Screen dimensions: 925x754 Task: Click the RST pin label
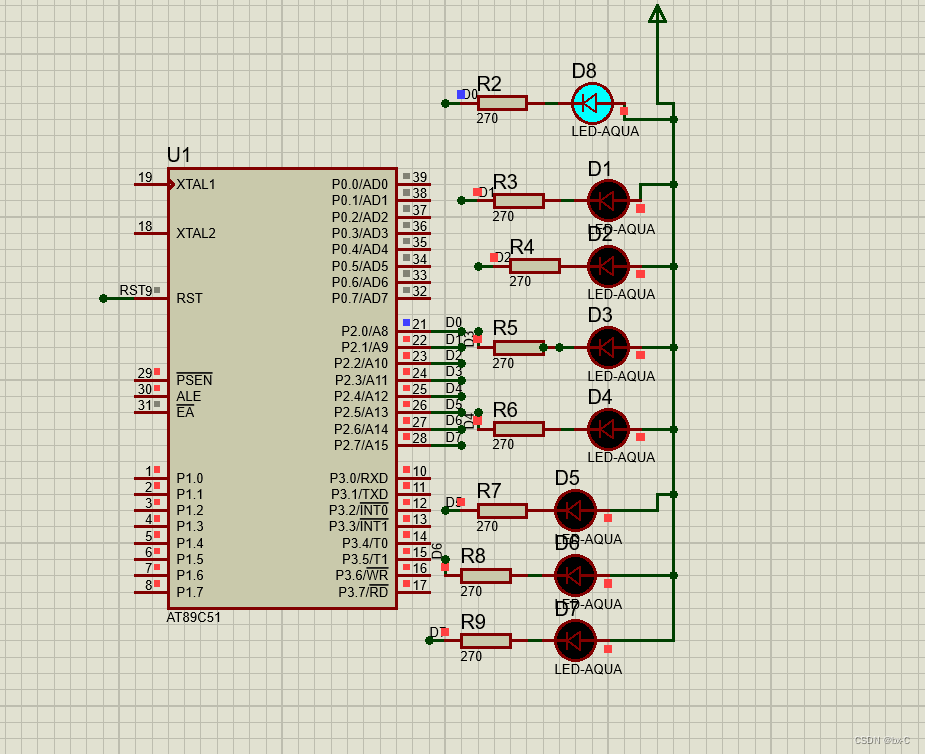pos(189,299)
